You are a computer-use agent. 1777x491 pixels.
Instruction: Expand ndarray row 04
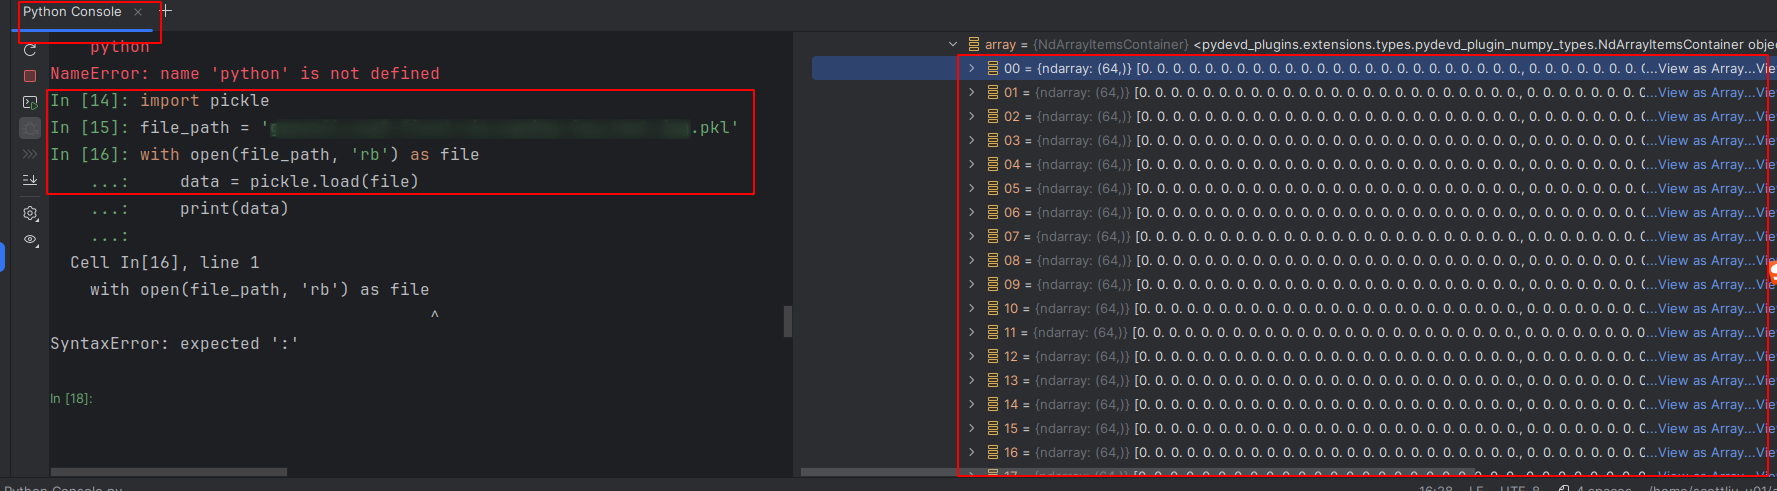pos(971,164)
